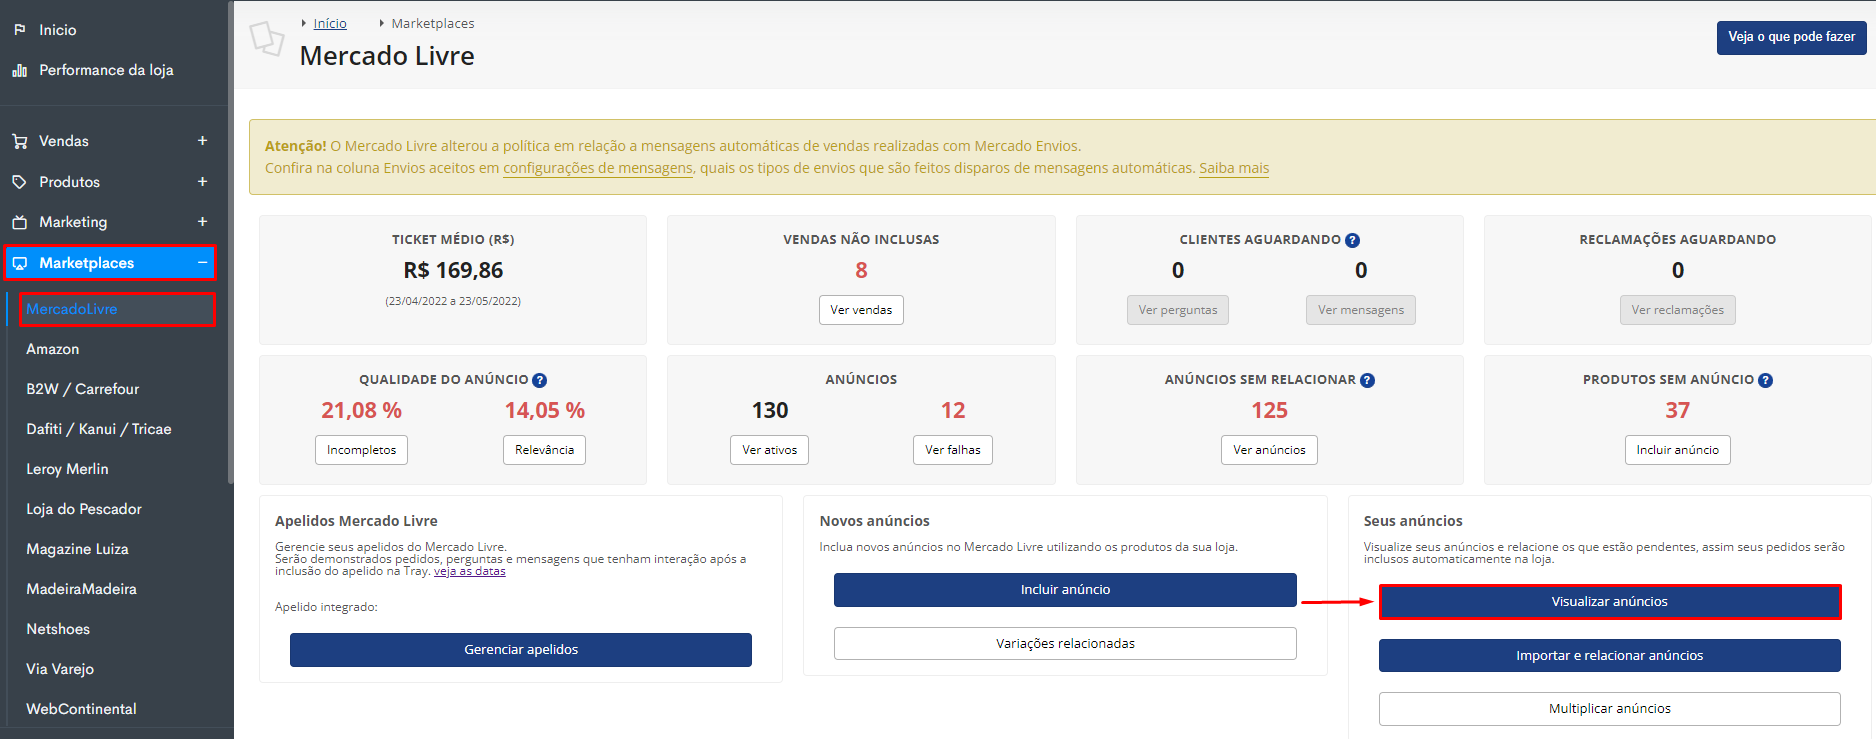Click the Relevância button
The image size is (1876, 739).
pos(544,450)
